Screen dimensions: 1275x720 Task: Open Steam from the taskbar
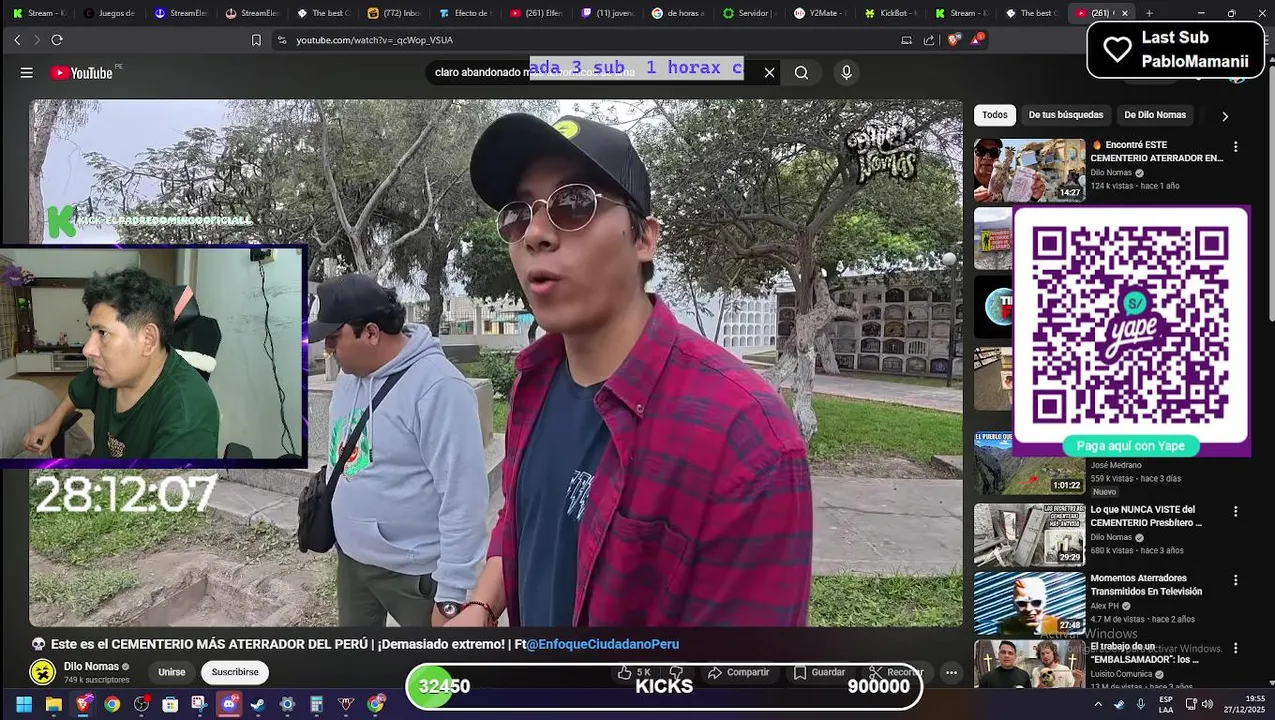coord(258,705)
